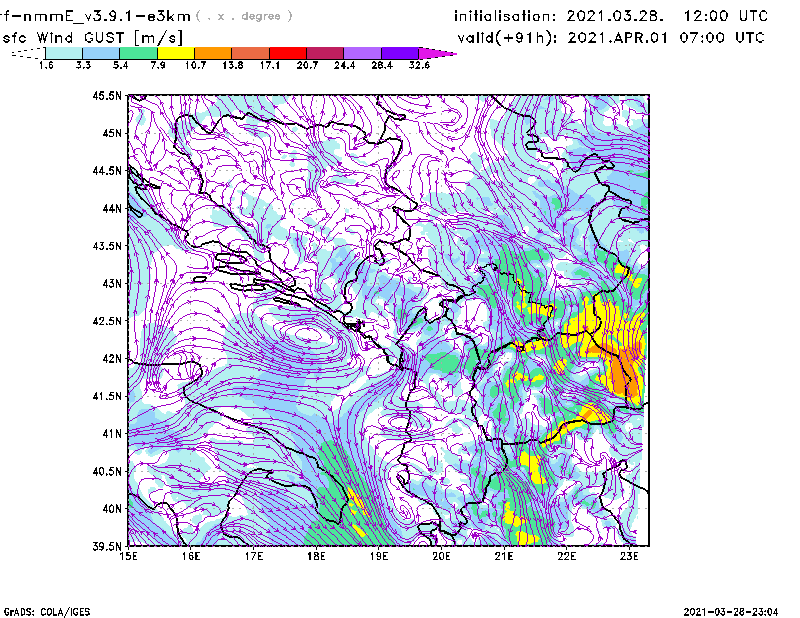Click the 45.5N latitude axis label
800x618 pixels.
click(x=106, y=96)
